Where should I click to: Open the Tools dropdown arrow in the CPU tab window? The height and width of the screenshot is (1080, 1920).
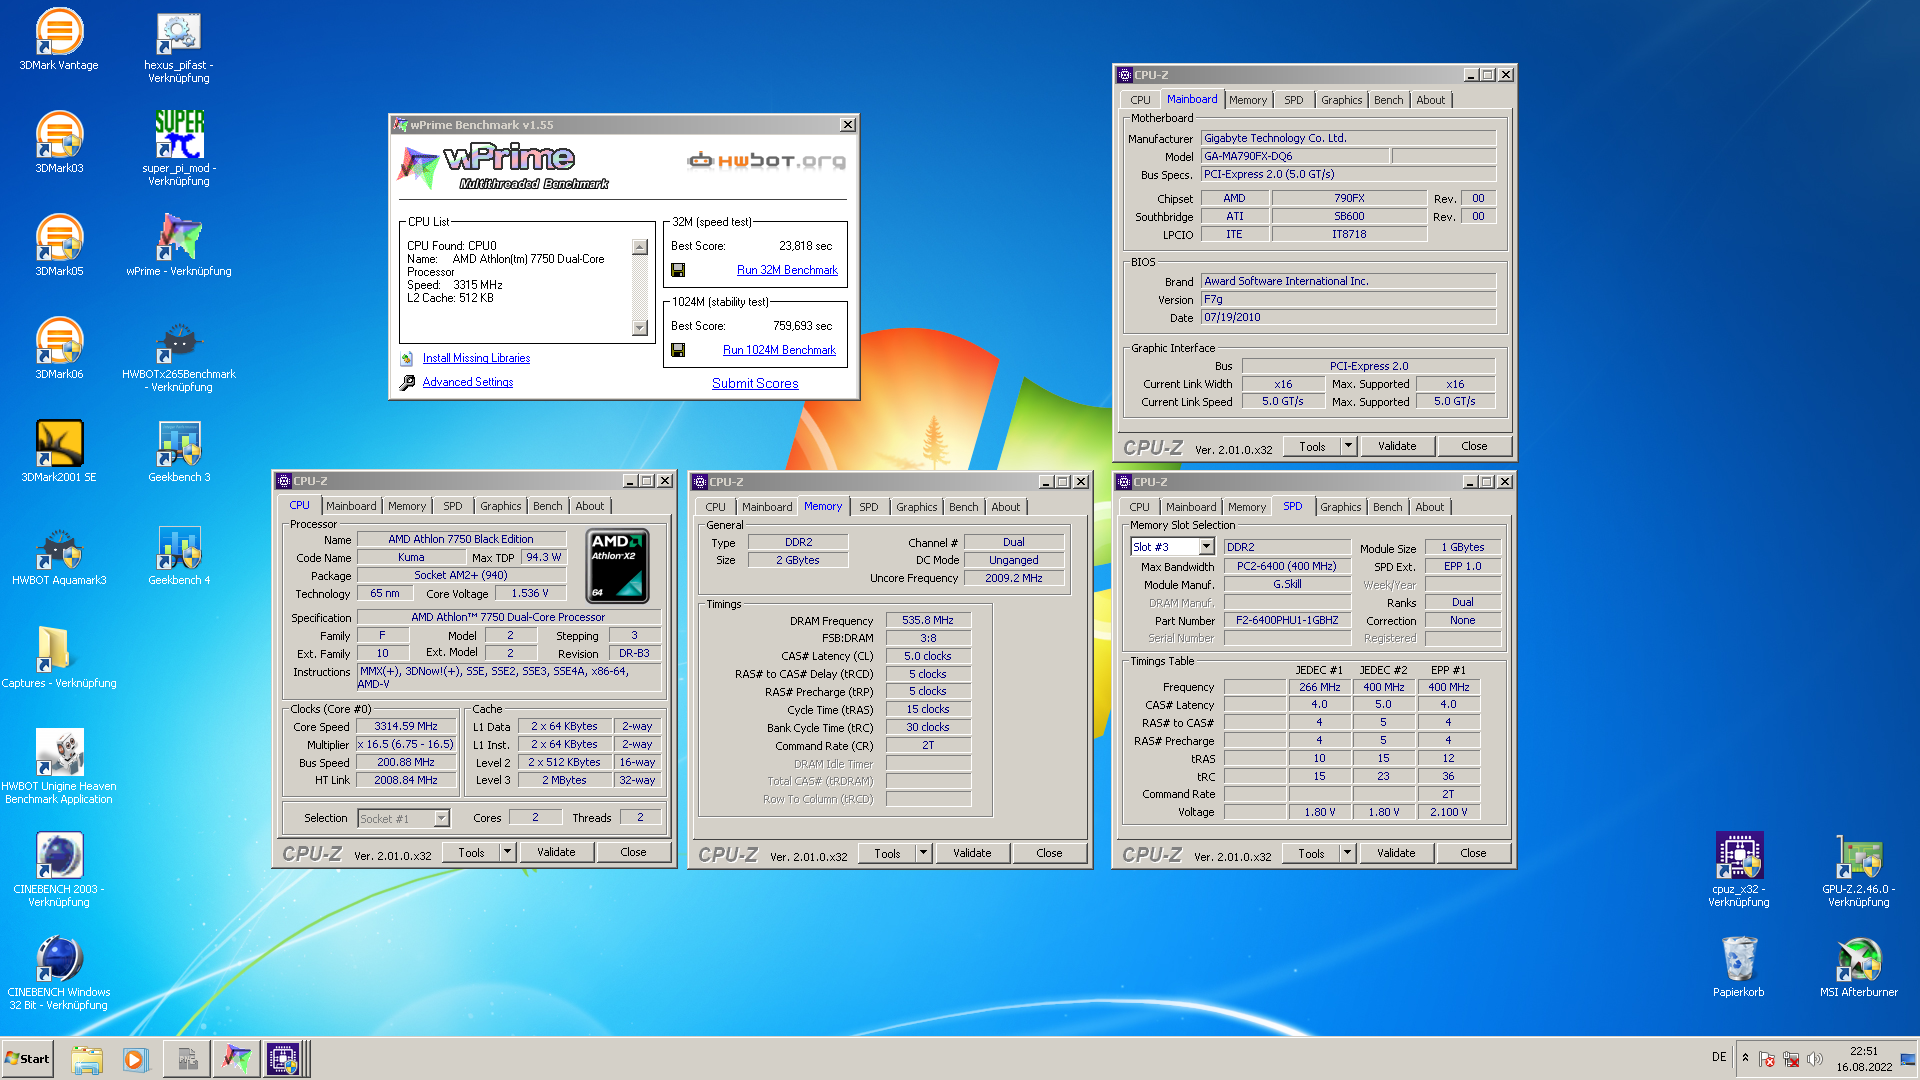point(508,852)
